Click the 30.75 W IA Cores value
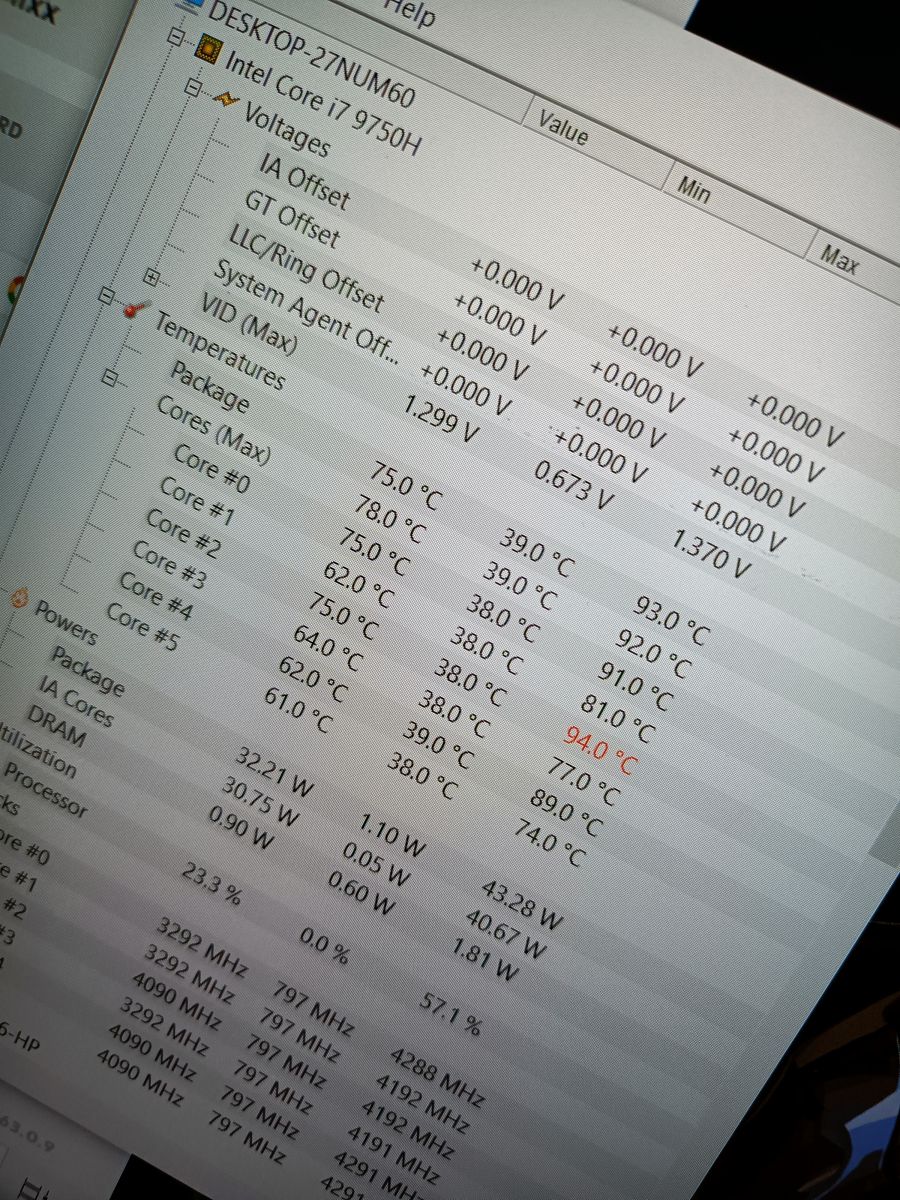This screenshot has width=900, height=1200. pos(259,800)
